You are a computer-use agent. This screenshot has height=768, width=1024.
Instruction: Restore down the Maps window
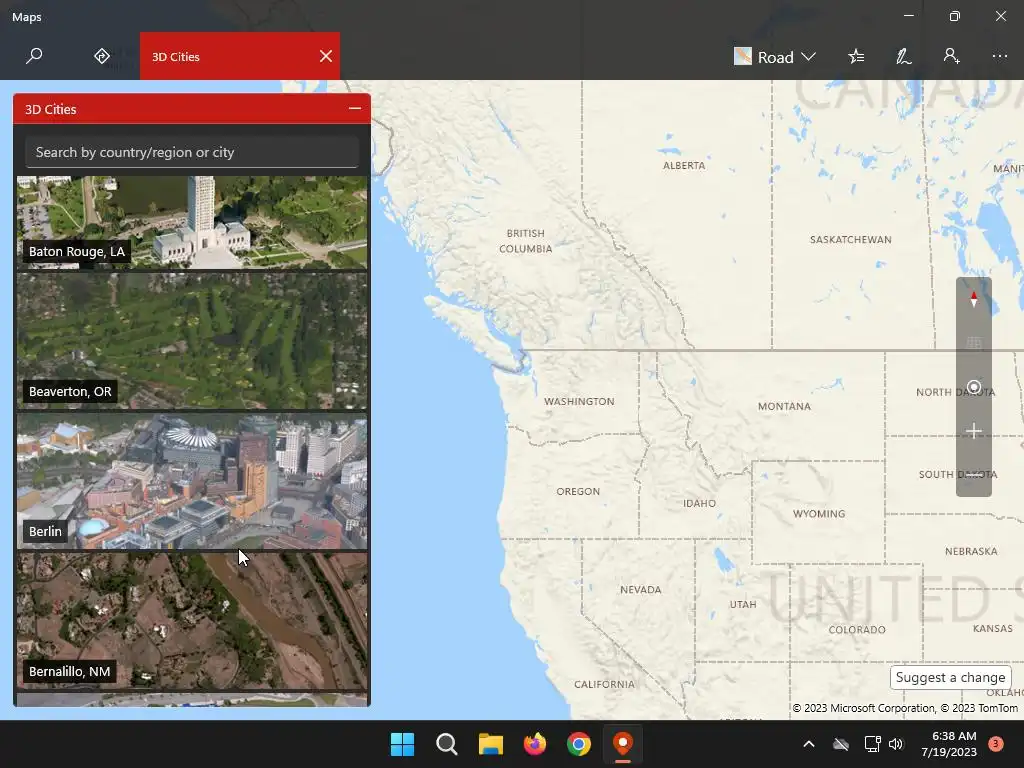pyautogui.click(x=955, y=16)
